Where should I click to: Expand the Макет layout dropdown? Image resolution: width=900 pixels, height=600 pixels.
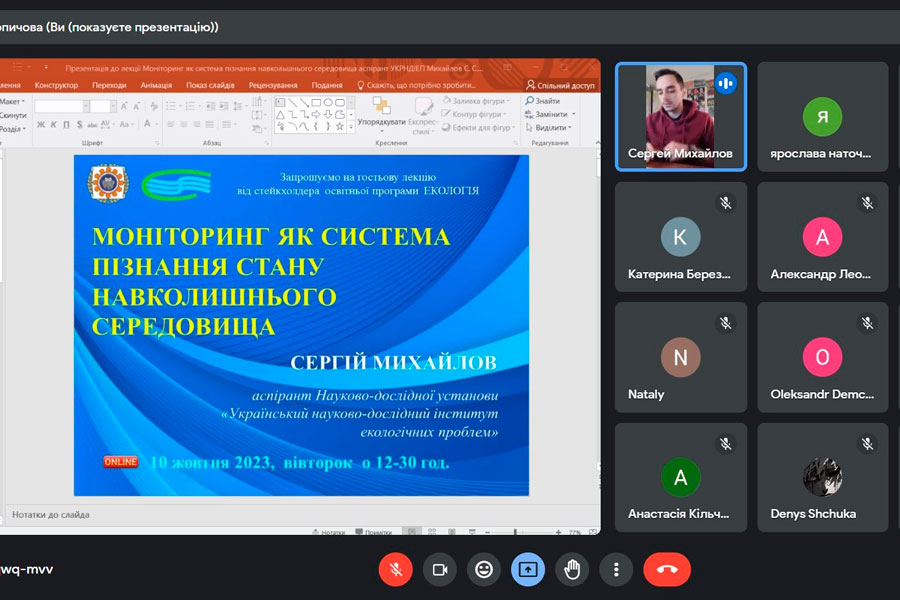[x=13, y=101]
